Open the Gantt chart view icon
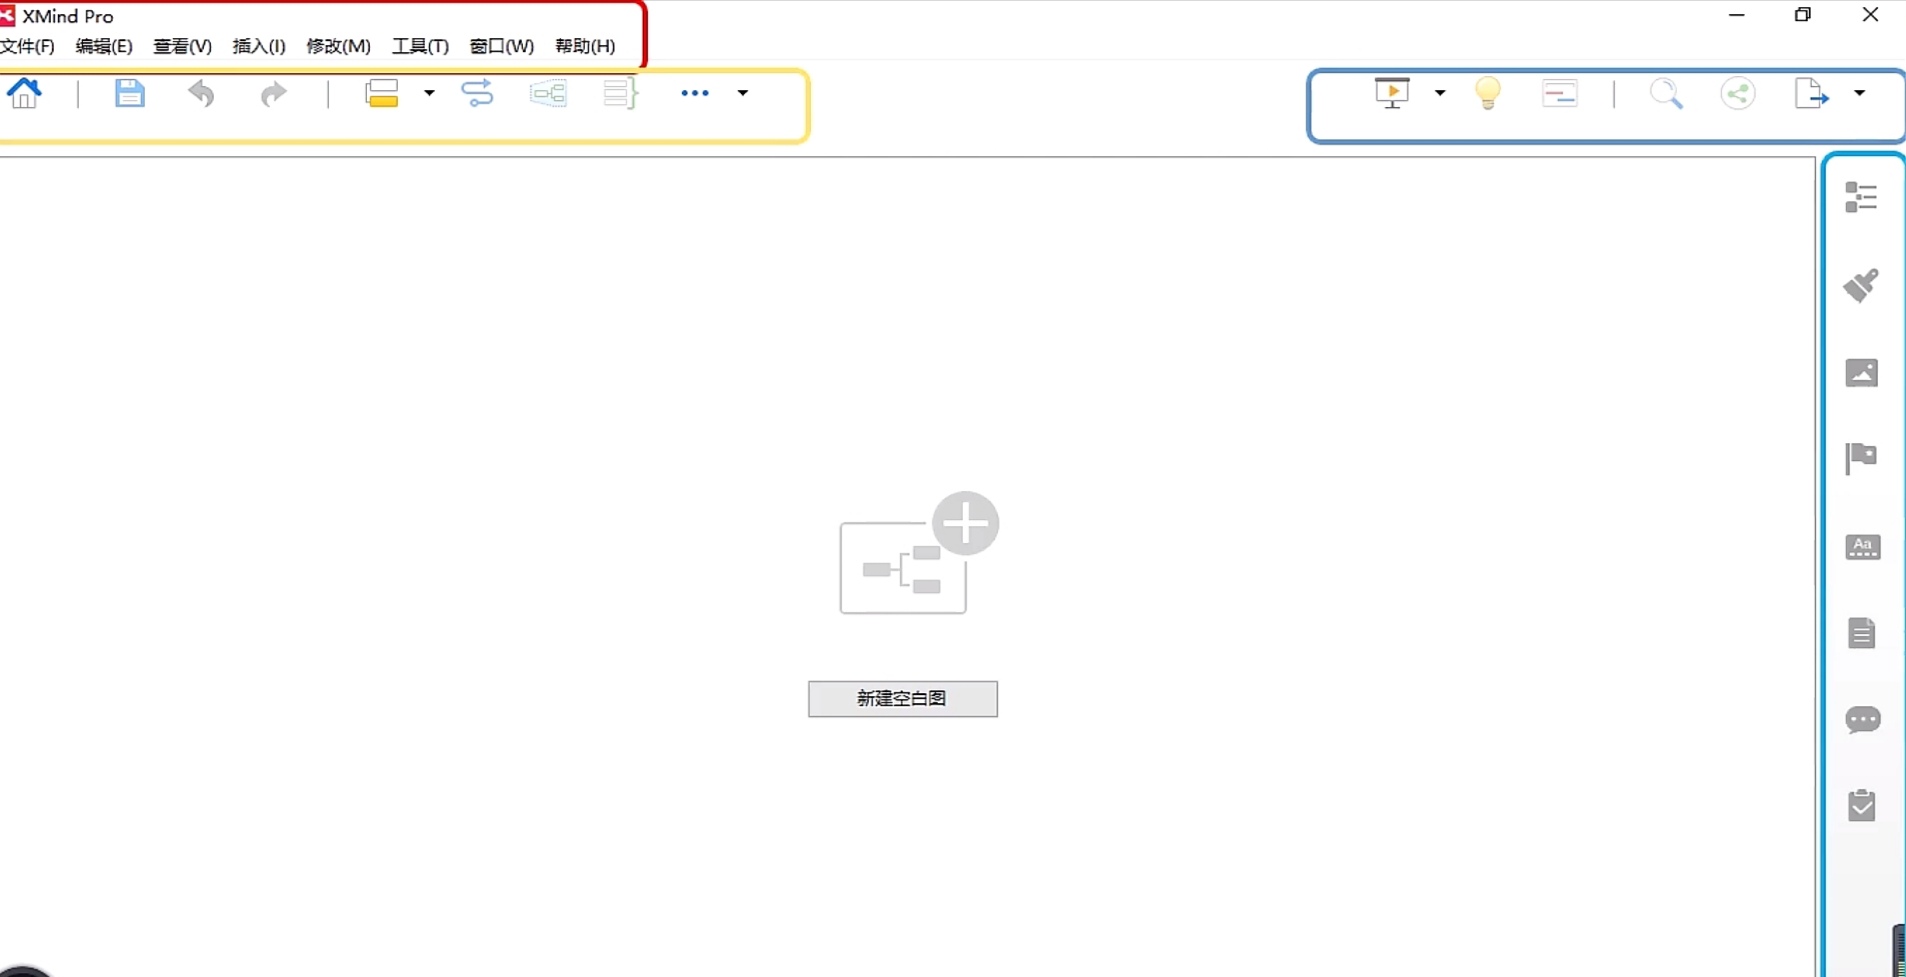This screenshot has width=1906, height=977. pos(1560,93)
